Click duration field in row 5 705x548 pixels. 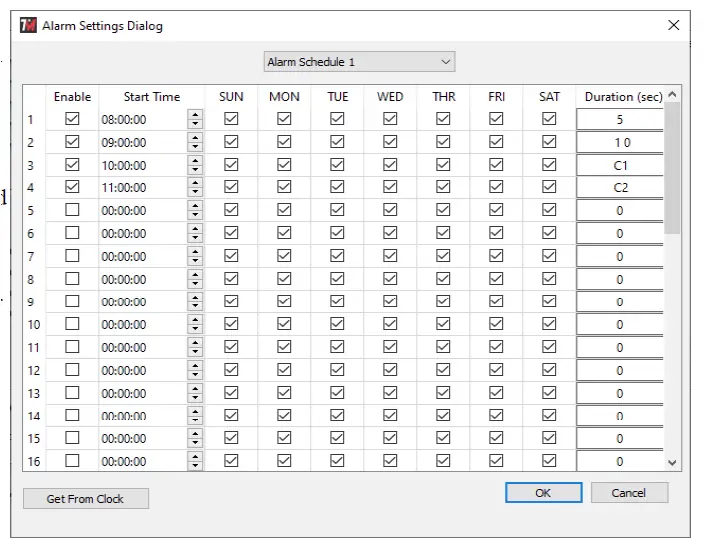tap(620, 210)
